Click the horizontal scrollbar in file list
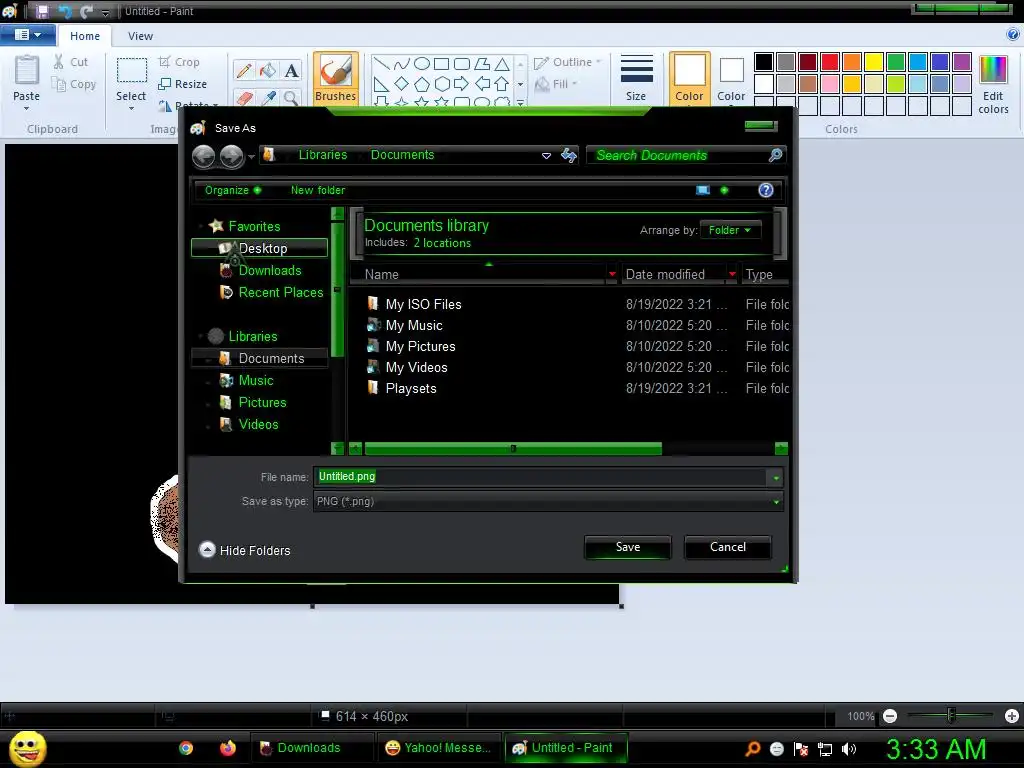Viewport: 1024px width, 768px height. point(513,449)
